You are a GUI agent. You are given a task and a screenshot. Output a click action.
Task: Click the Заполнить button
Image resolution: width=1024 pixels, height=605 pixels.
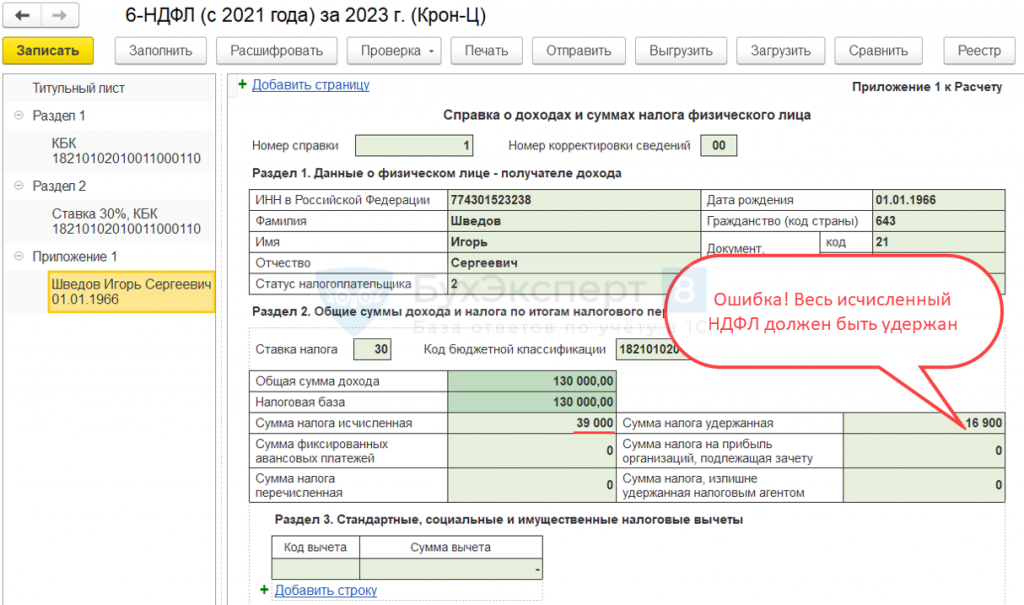[x=161, y=51]
